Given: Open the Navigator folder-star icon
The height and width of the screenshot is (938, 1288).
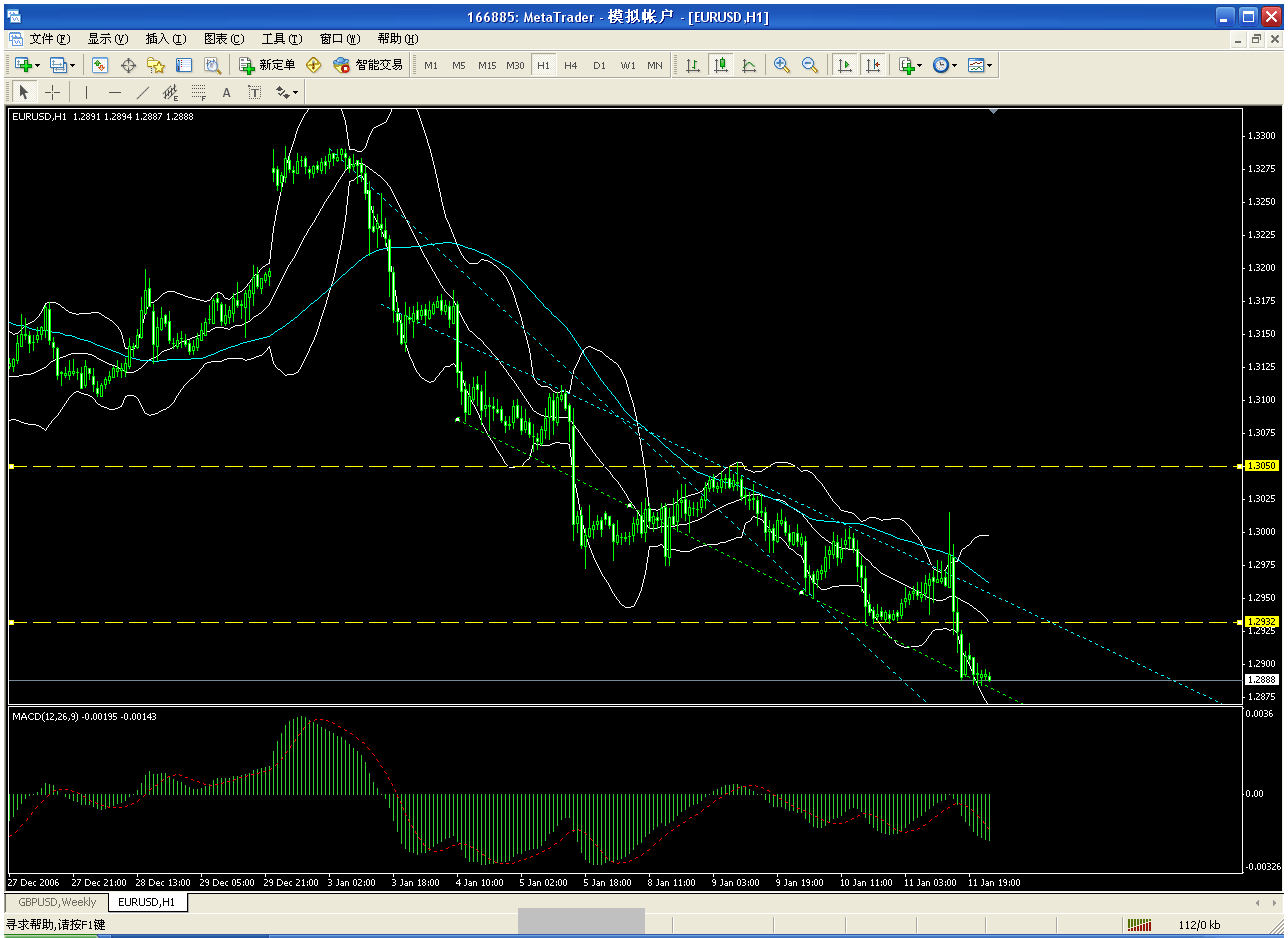Looking at the screenshot, I should [156, 65].
